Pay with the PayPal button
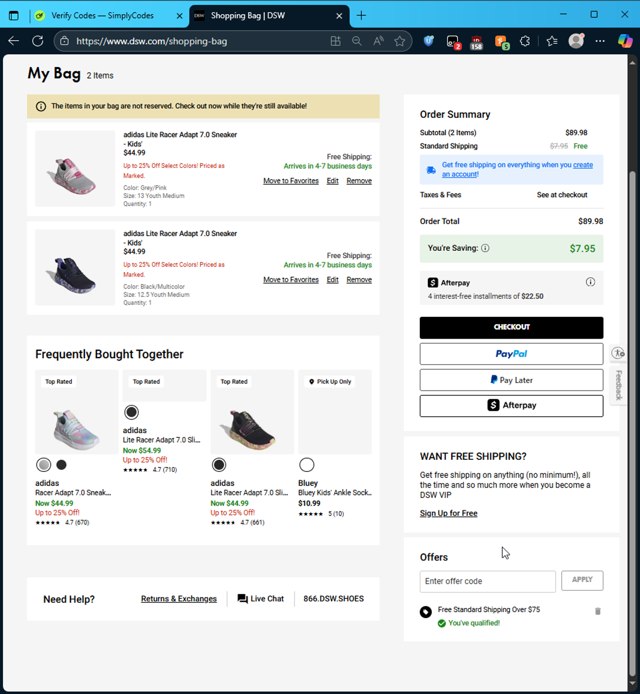The image size is (640, 694). pyautogui.click(x=511, y=354)
